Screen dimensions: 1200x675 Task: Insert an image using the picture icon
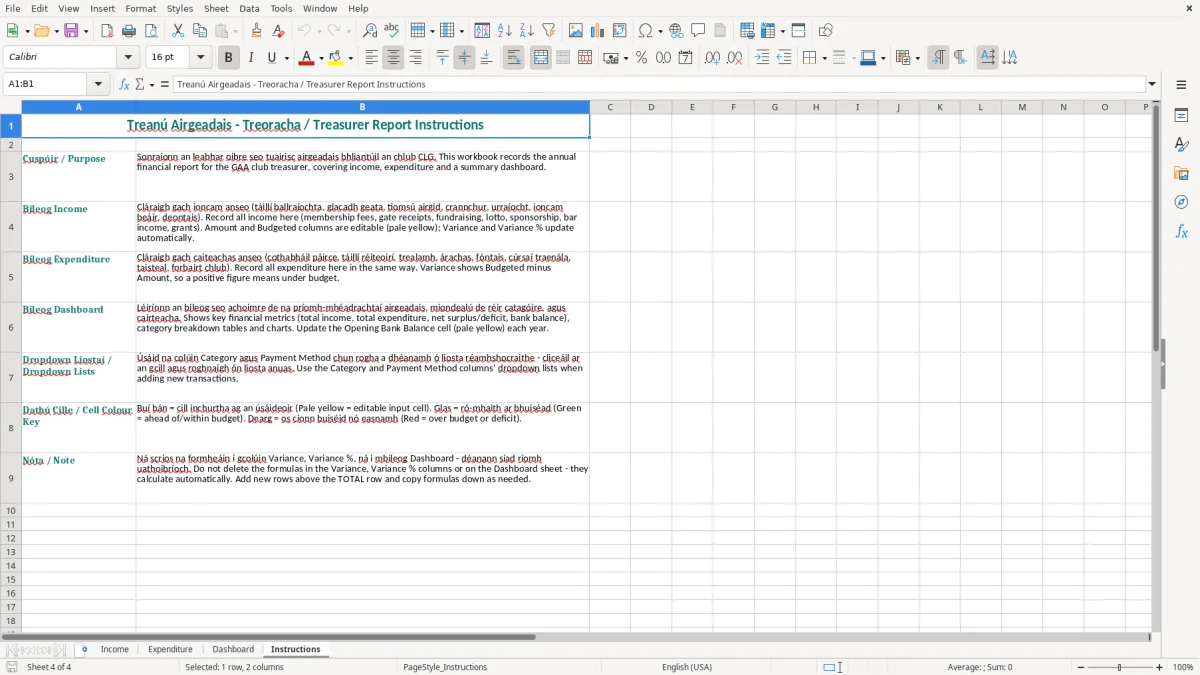[x=576, y=31]
